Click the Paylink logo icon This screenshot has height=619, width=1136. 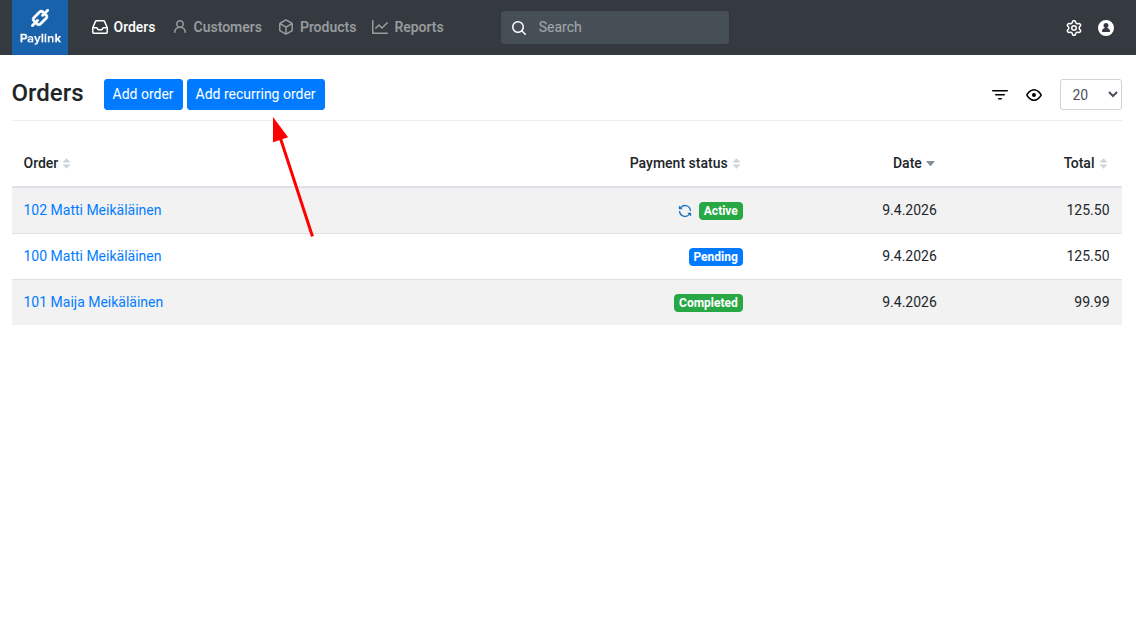[40, 20]
